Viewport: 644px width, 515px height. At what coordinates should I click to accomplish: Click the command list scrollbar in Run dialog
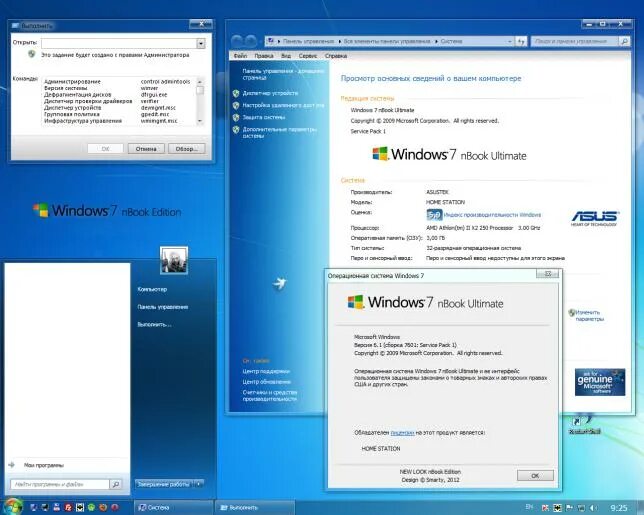point(200,101)
